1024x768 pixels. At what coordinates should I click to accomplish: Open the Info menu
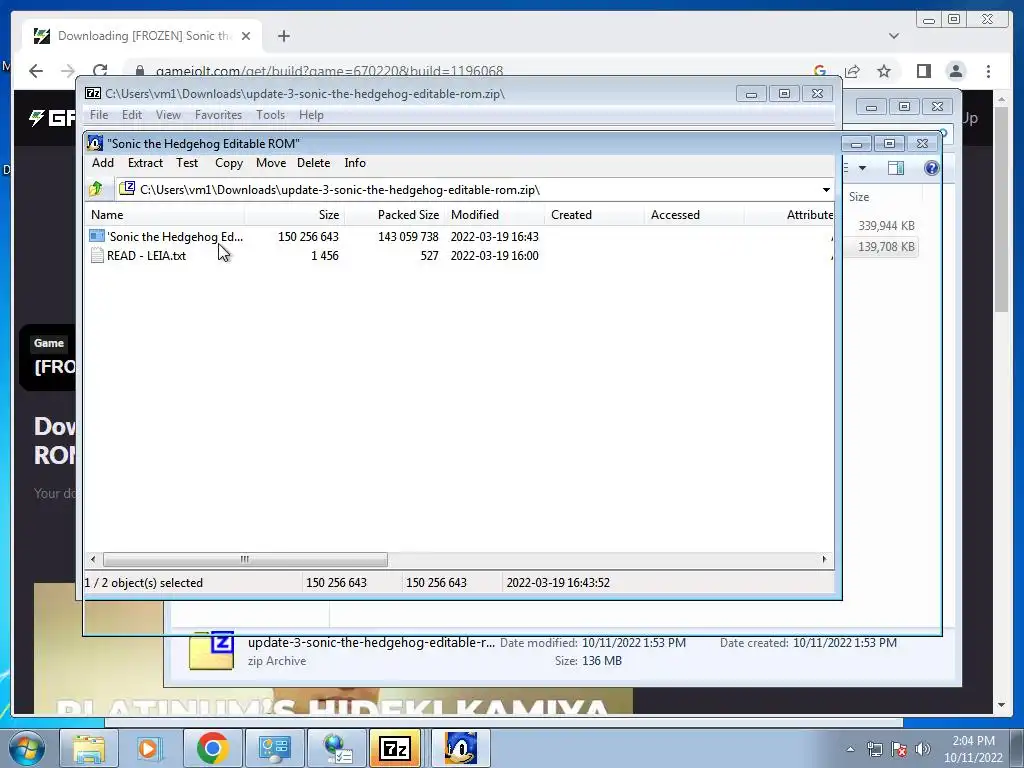(355, 163)
